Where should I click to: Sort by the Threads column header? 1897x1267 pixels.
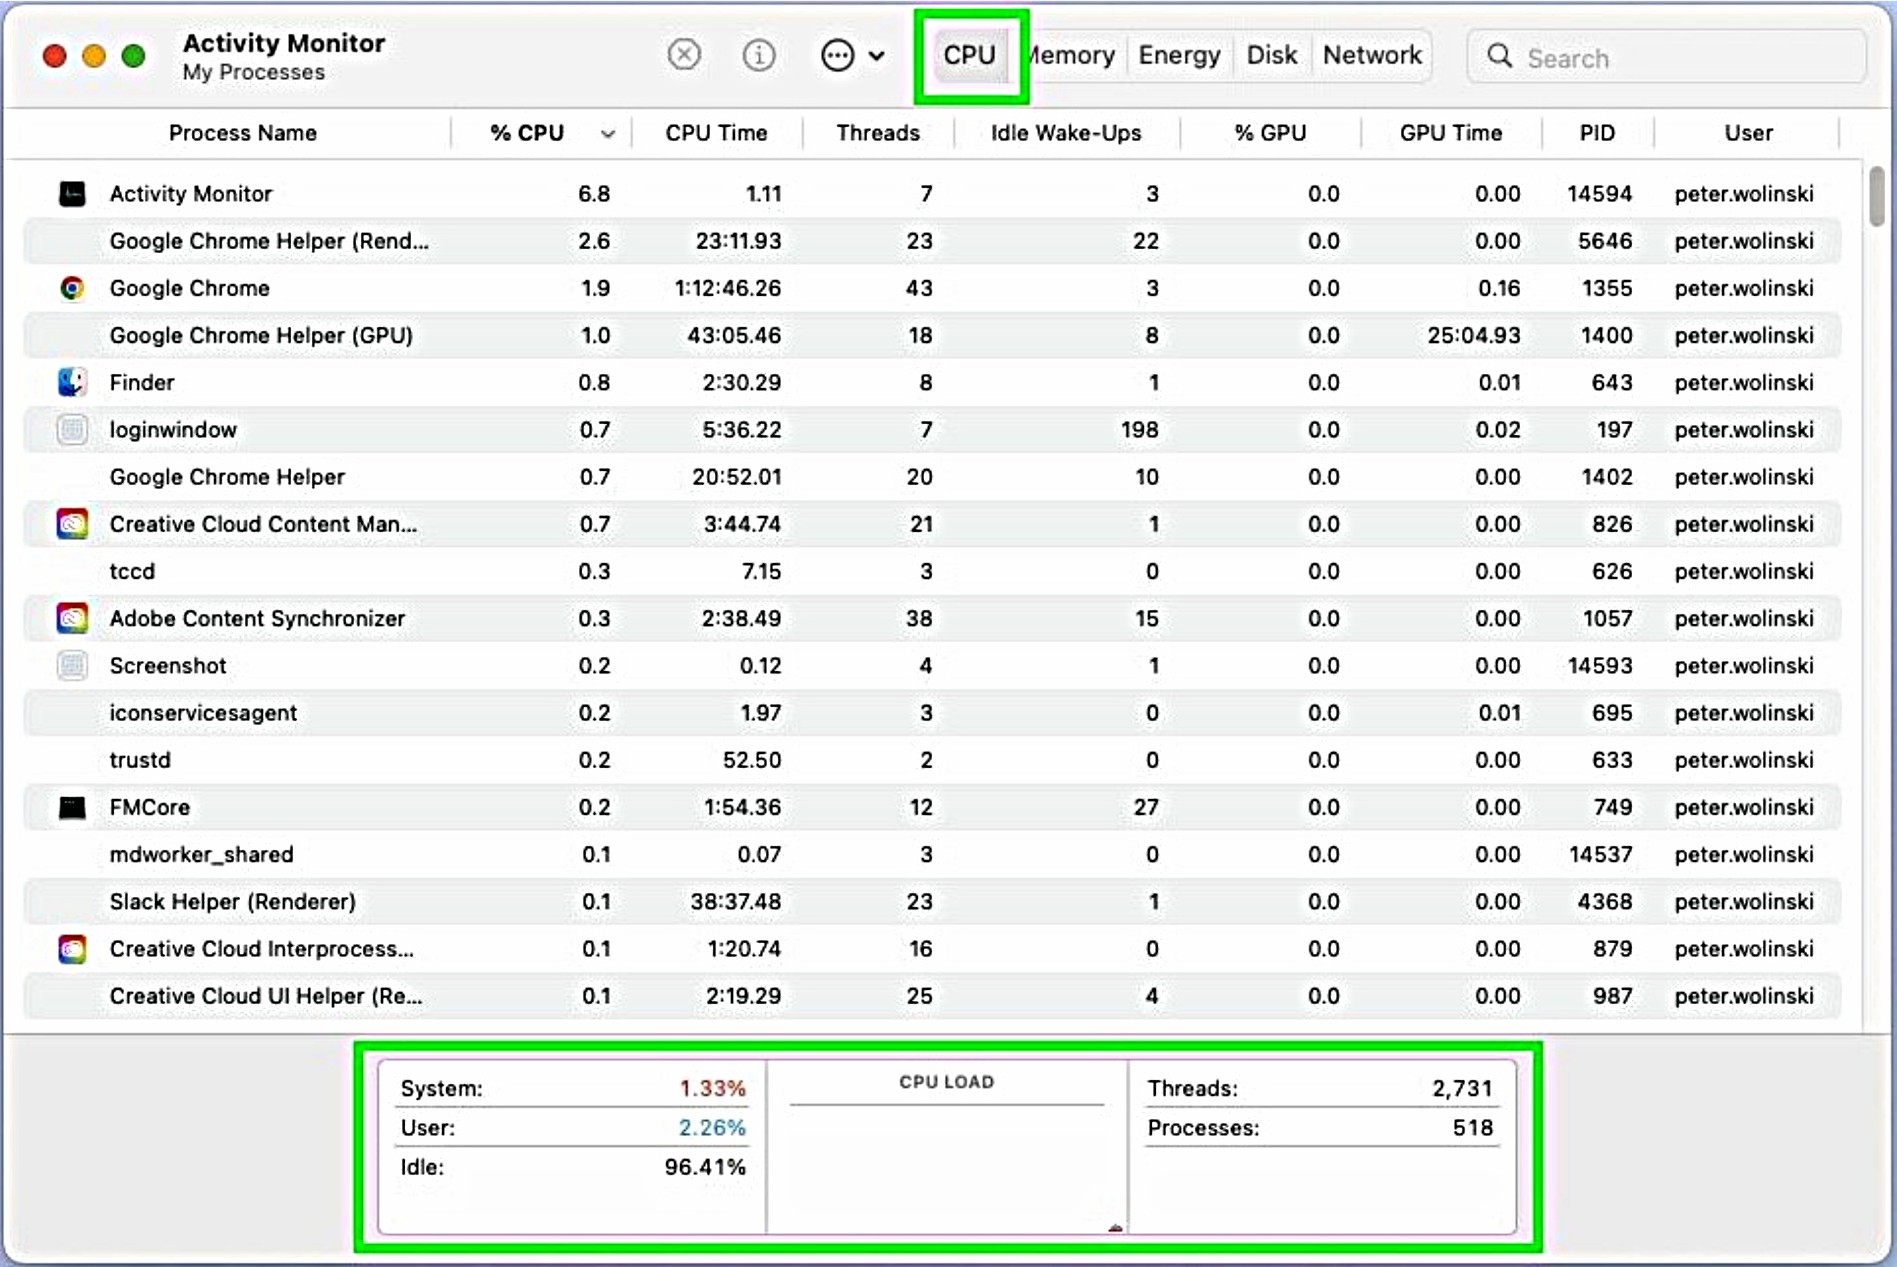click(x=877, y=133)
